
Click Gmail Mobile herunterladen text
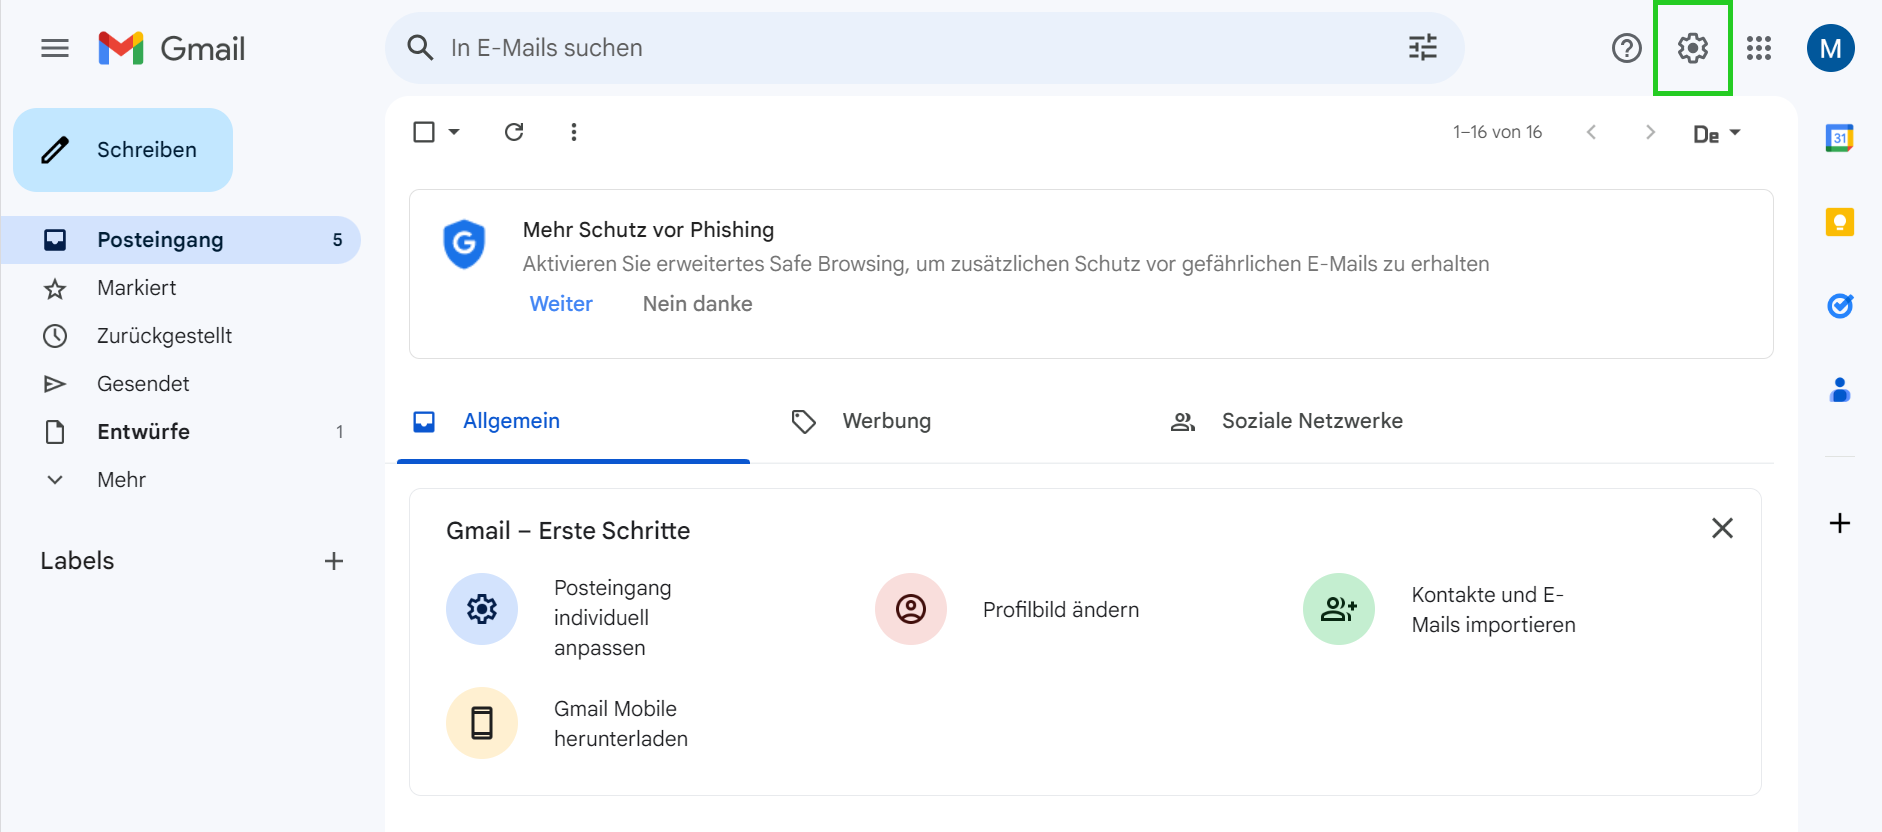[621, 724]
